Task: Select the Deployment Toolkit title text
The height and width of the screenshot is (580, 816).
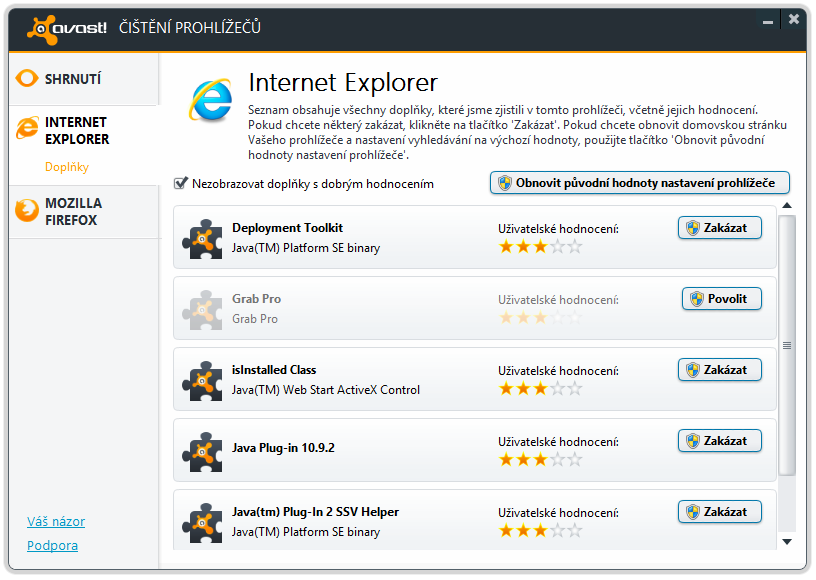Action: point(287,228)
